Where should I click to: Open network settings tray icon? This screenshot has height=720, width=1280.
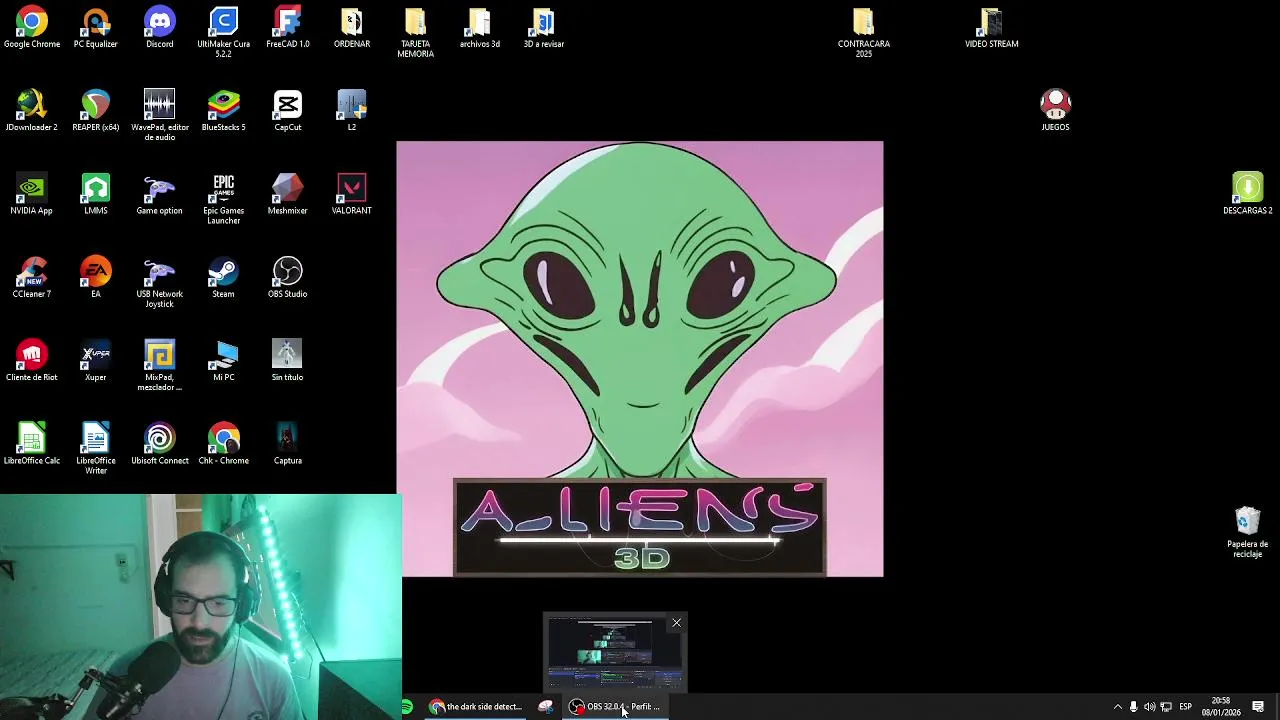tap(1166, 707)
